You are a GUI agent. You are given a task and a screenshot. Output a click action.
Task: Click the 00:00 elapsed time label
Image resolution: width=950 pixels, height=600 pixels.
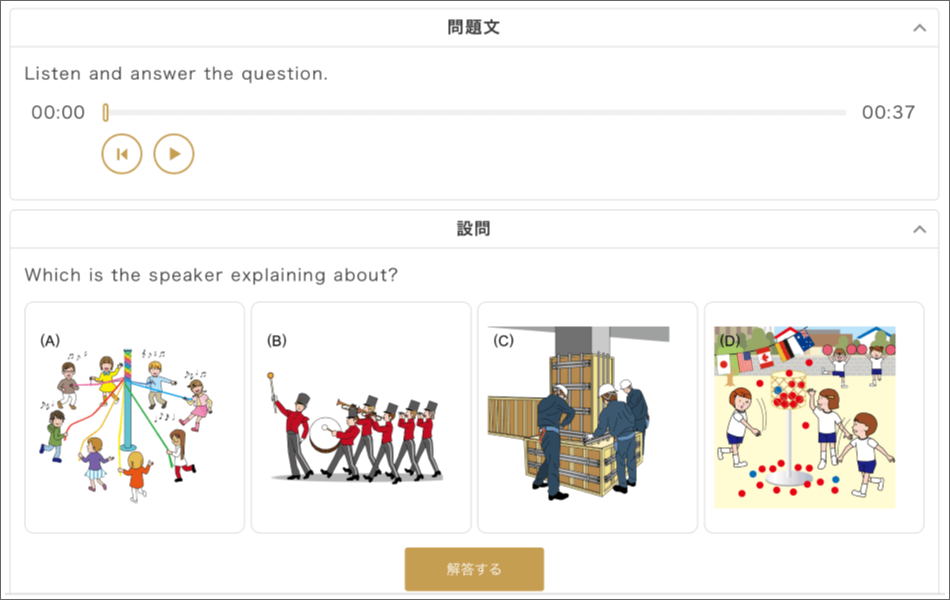click(x=58, y=112)
